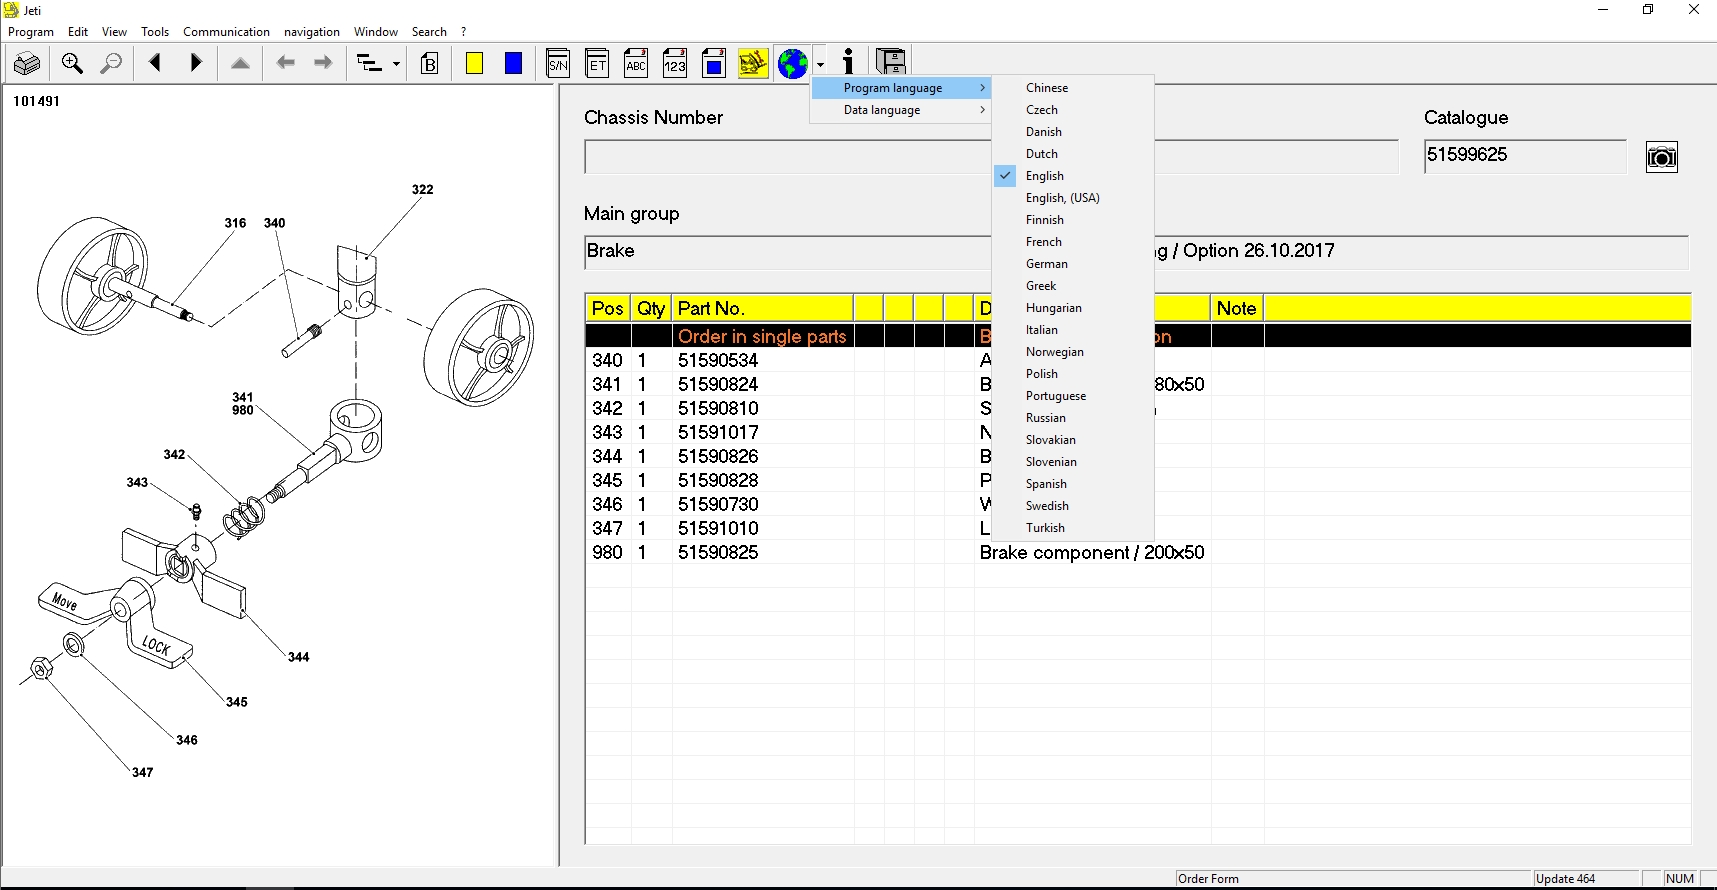Open the Window menu

(x=376, y=32)
